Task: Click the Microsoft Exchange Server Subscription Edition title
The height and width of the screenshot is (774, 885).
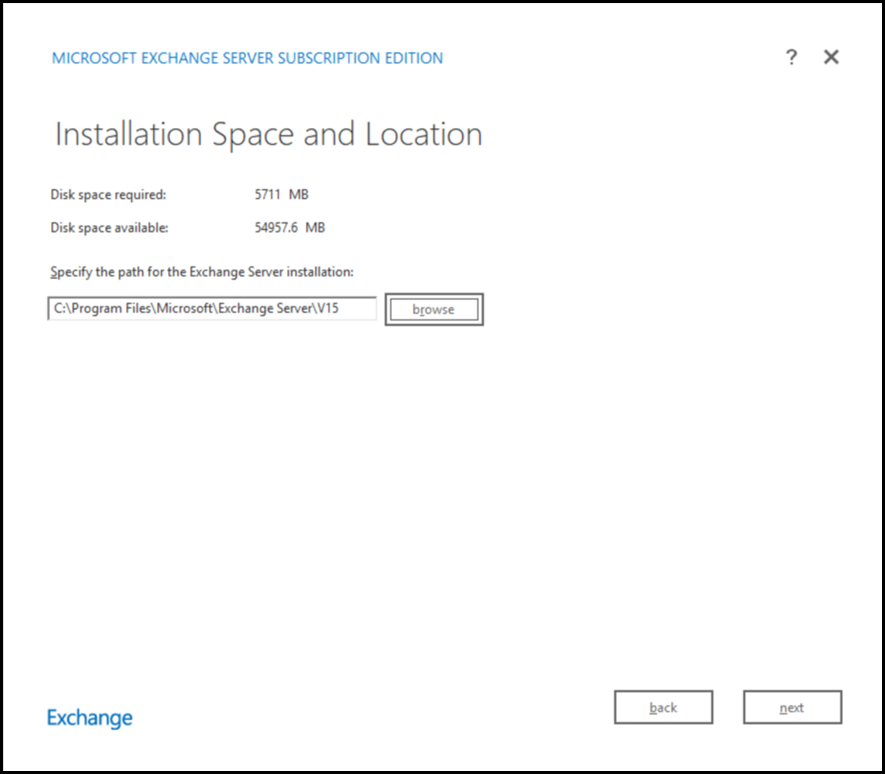Action: click(247, 58)
